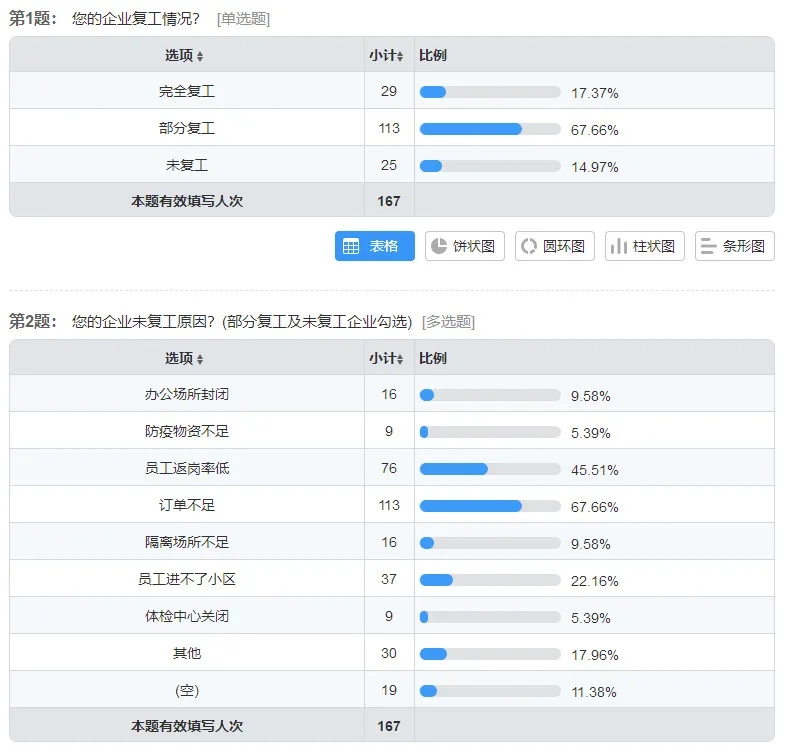Click the bar chart icon in 柱状图
This screenshot has width=785, height=747.
(x=619, y=246)
